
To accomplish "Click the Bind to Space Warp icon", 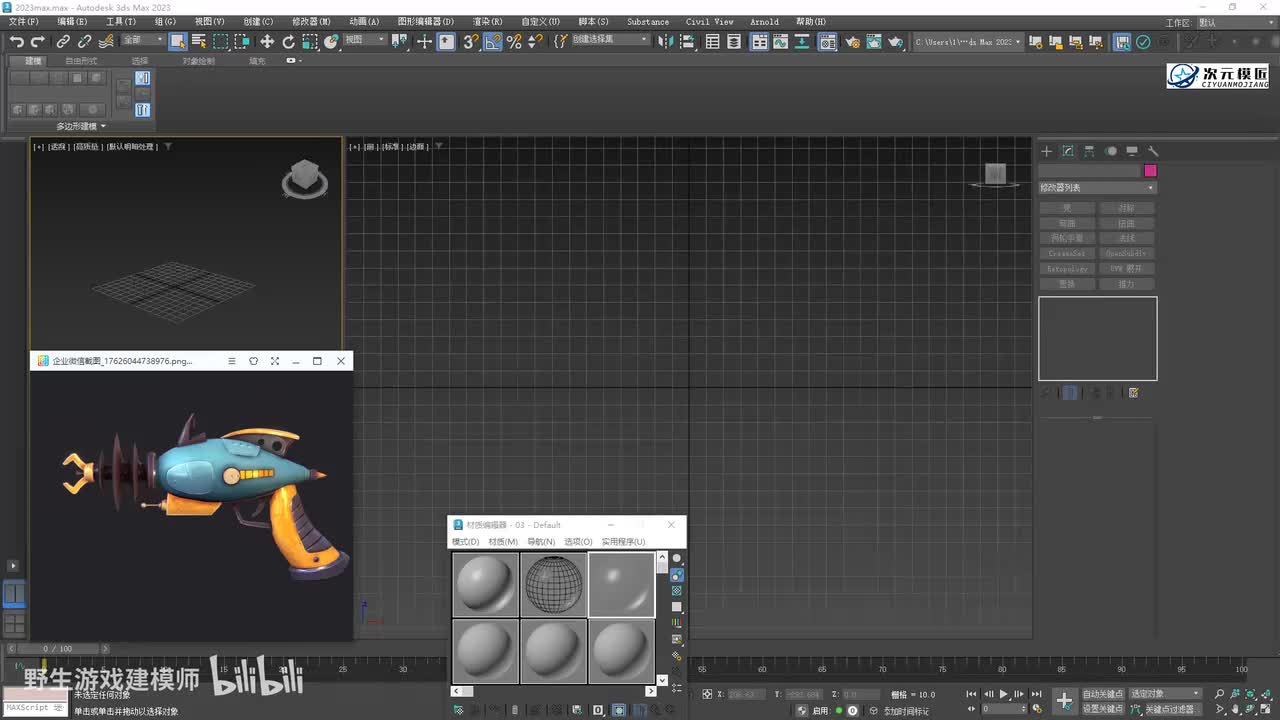I will click(x=106, y=41).
